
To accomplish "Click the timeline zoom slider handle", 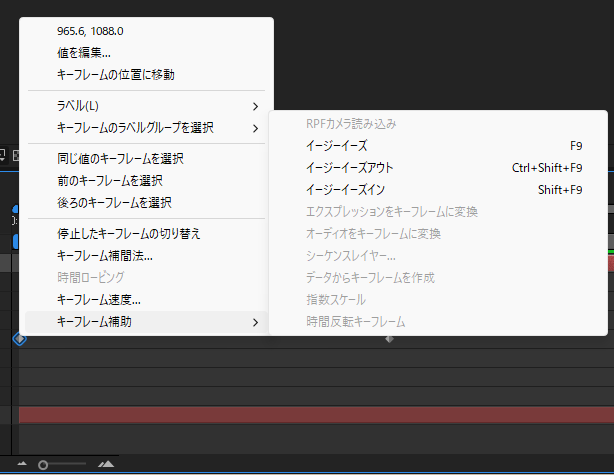I will click(x=43, y=464).
